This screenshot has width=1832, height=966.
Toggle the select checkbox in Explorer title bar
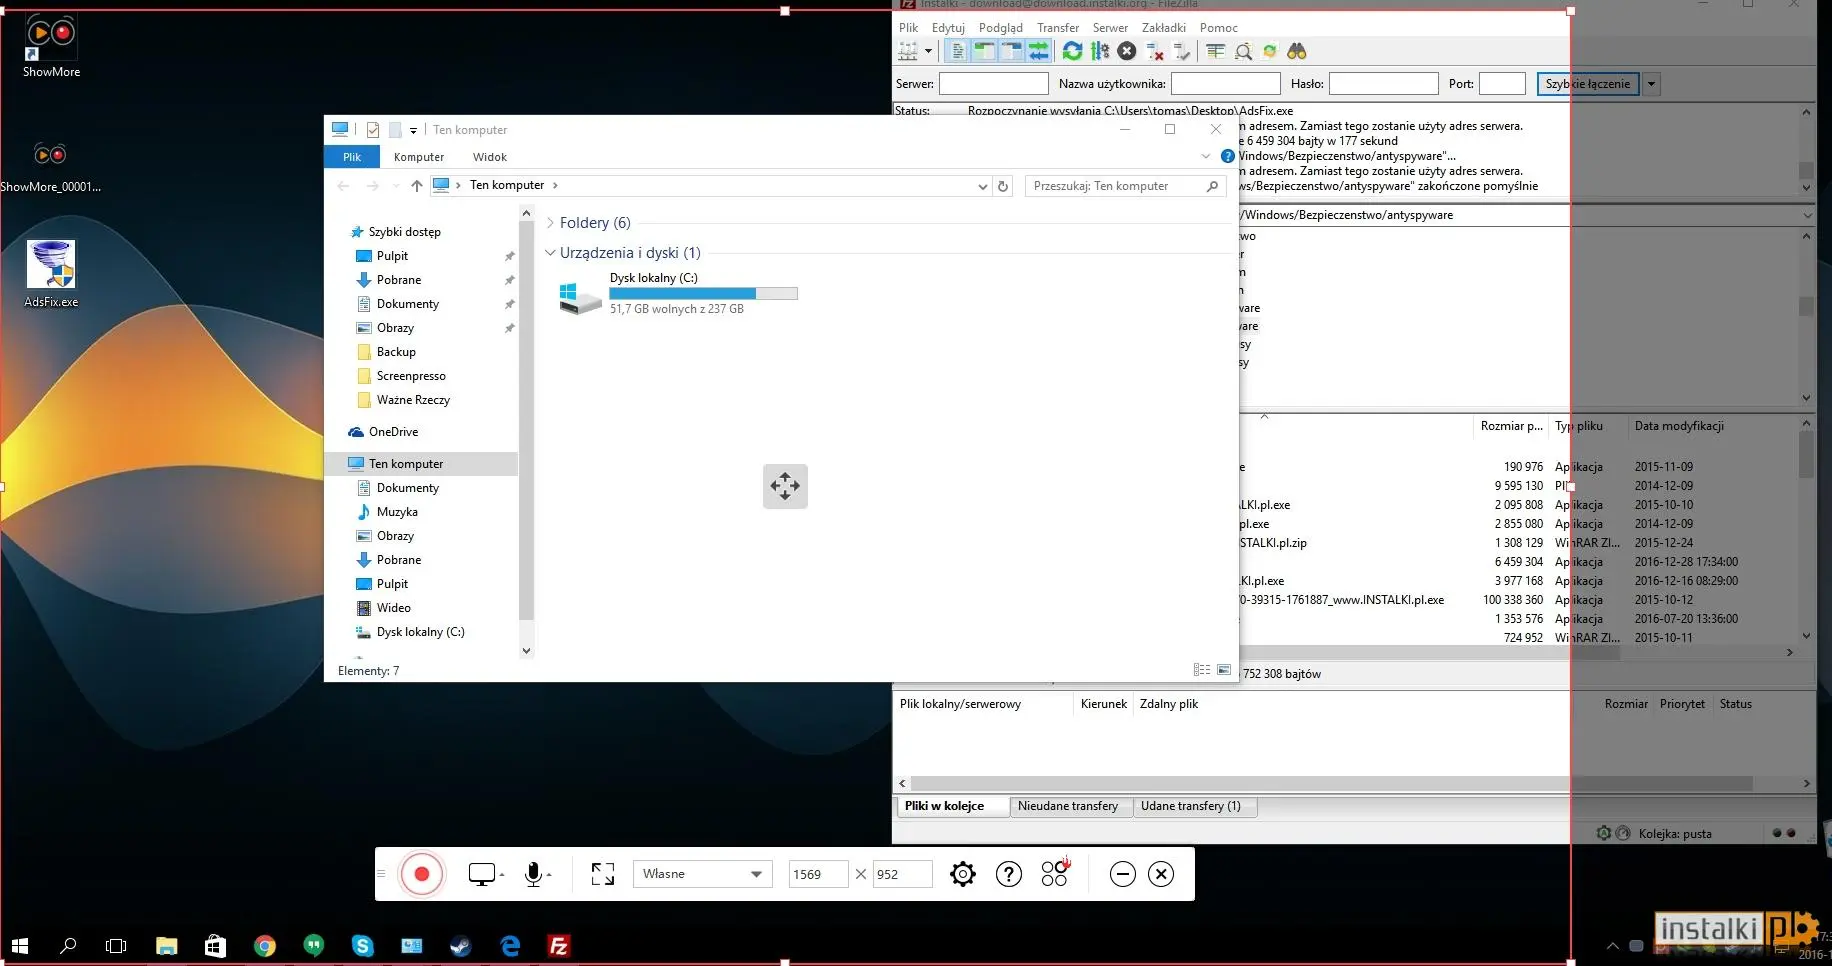373,130
